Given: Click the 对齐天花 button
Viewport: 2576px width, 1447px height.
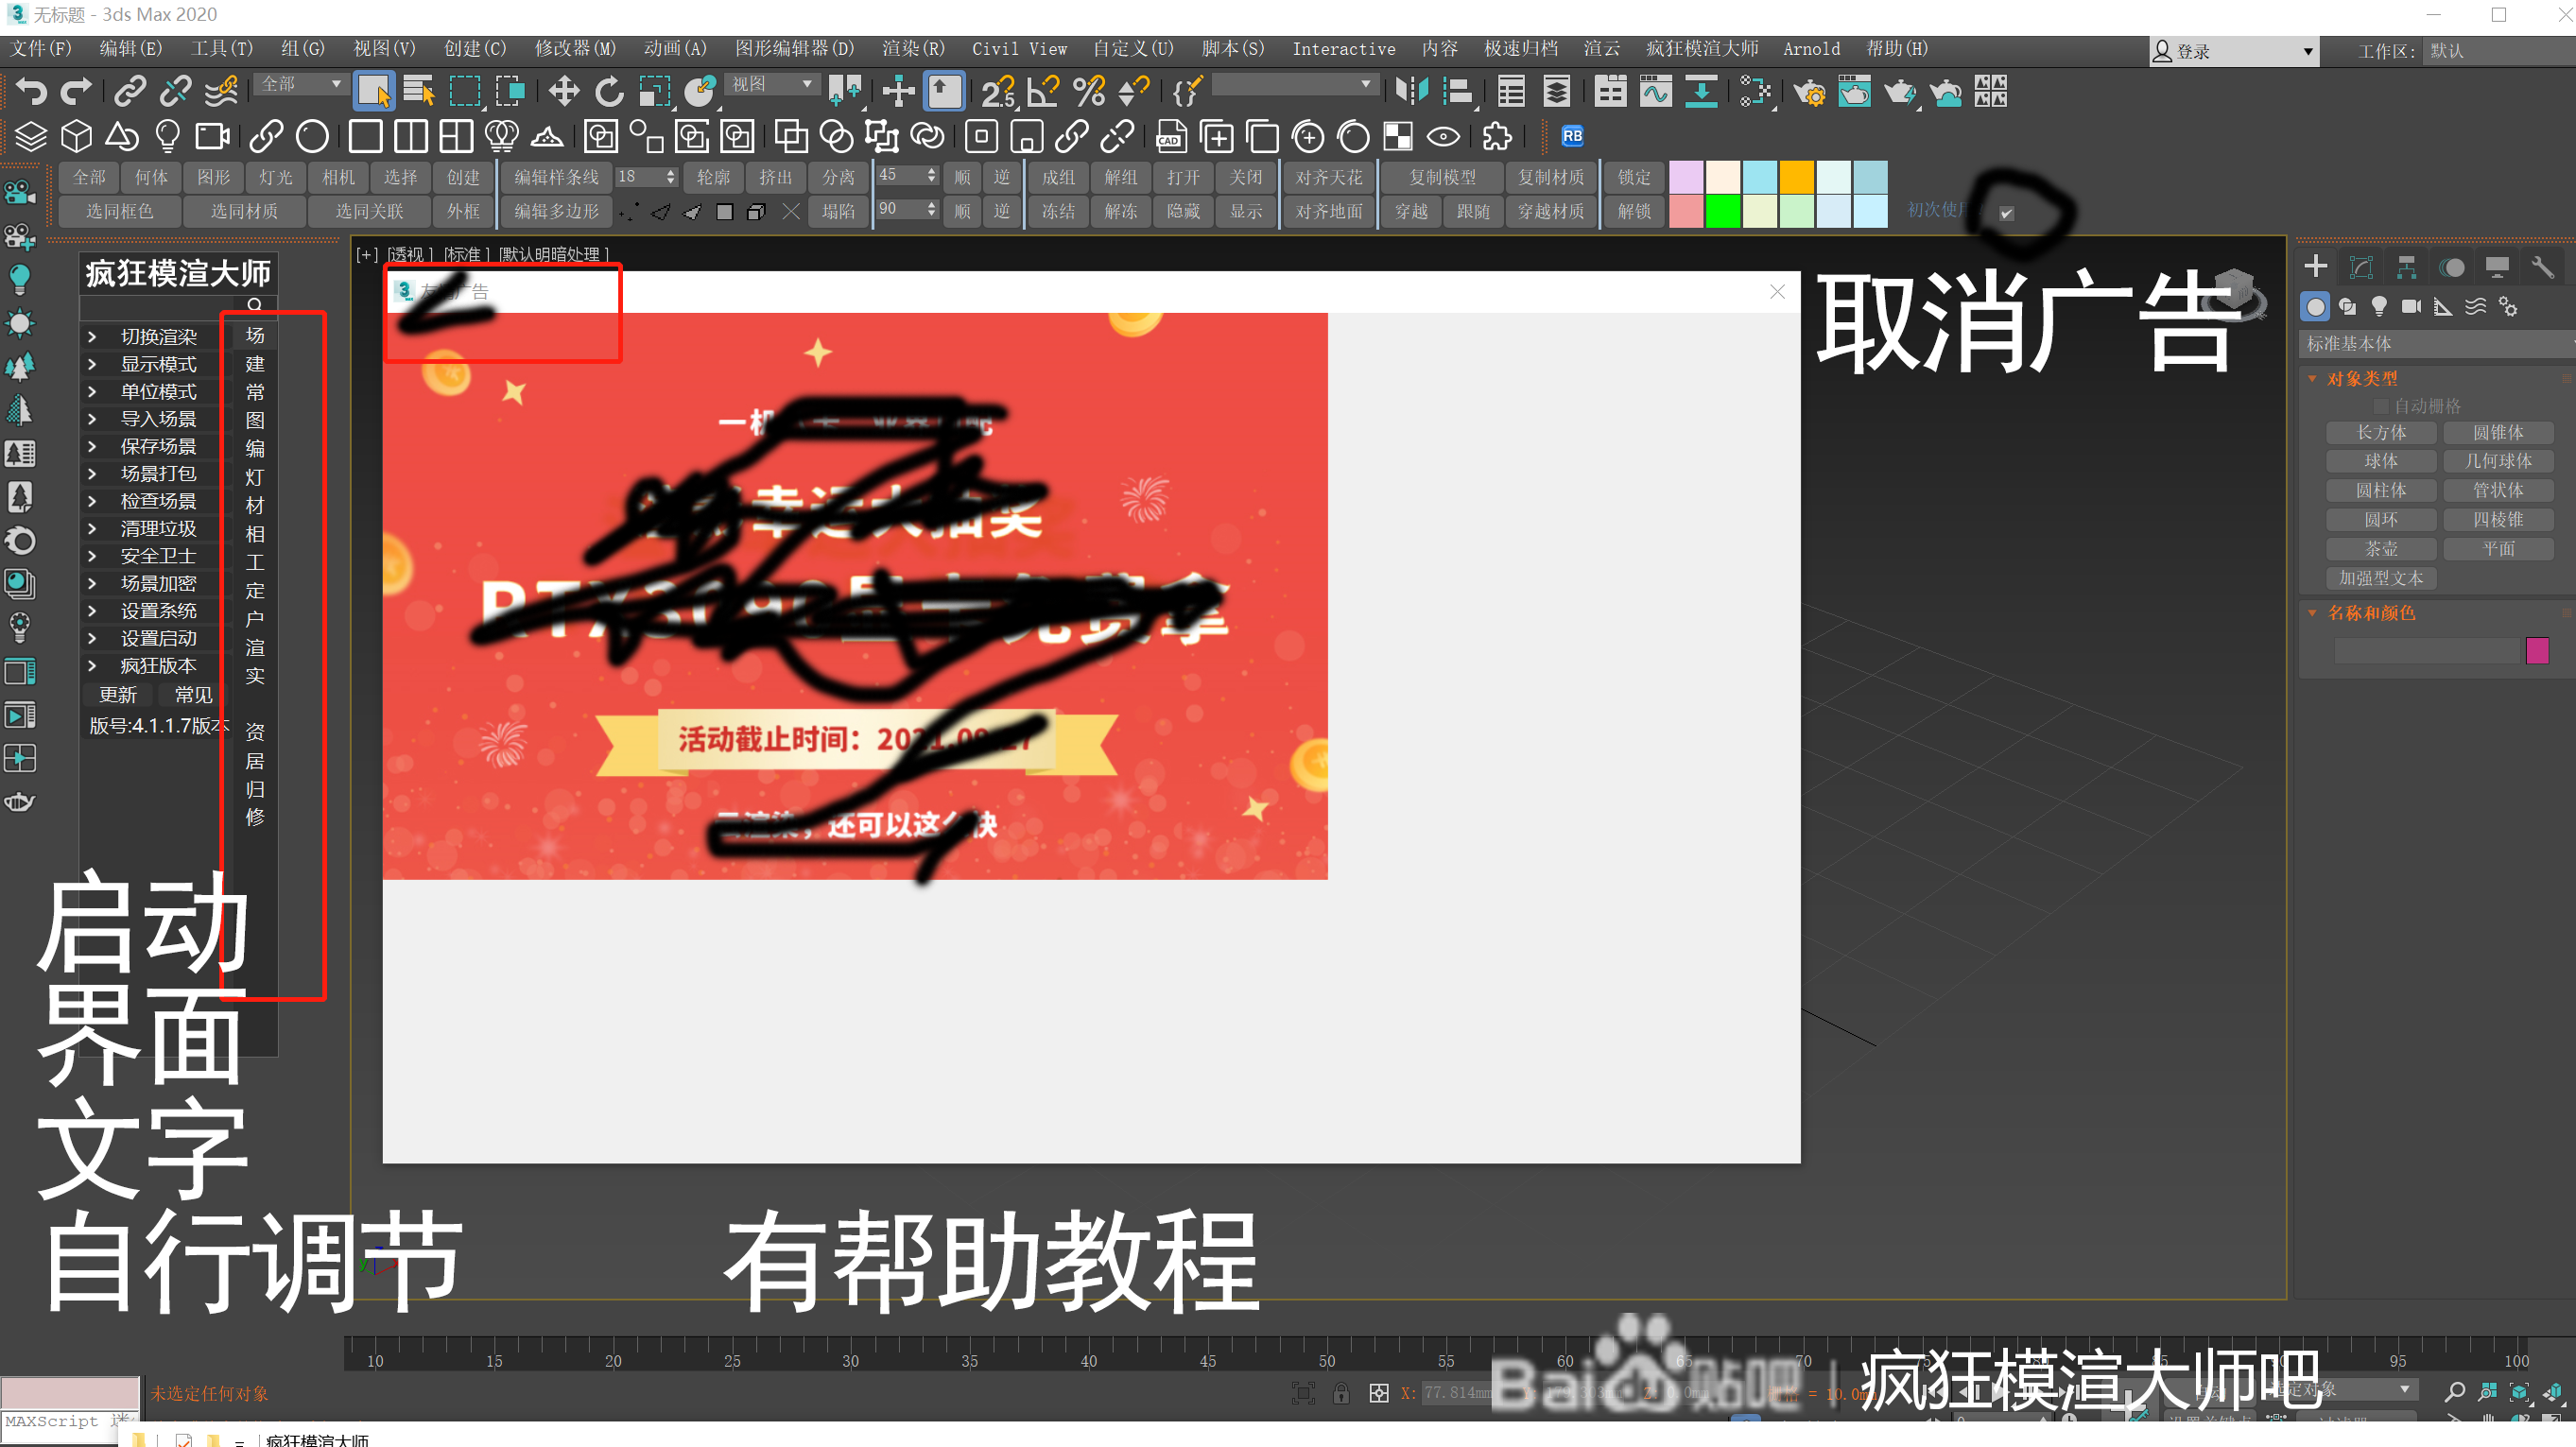Looking at the screenshot, I should click(x=1329, y=178).
